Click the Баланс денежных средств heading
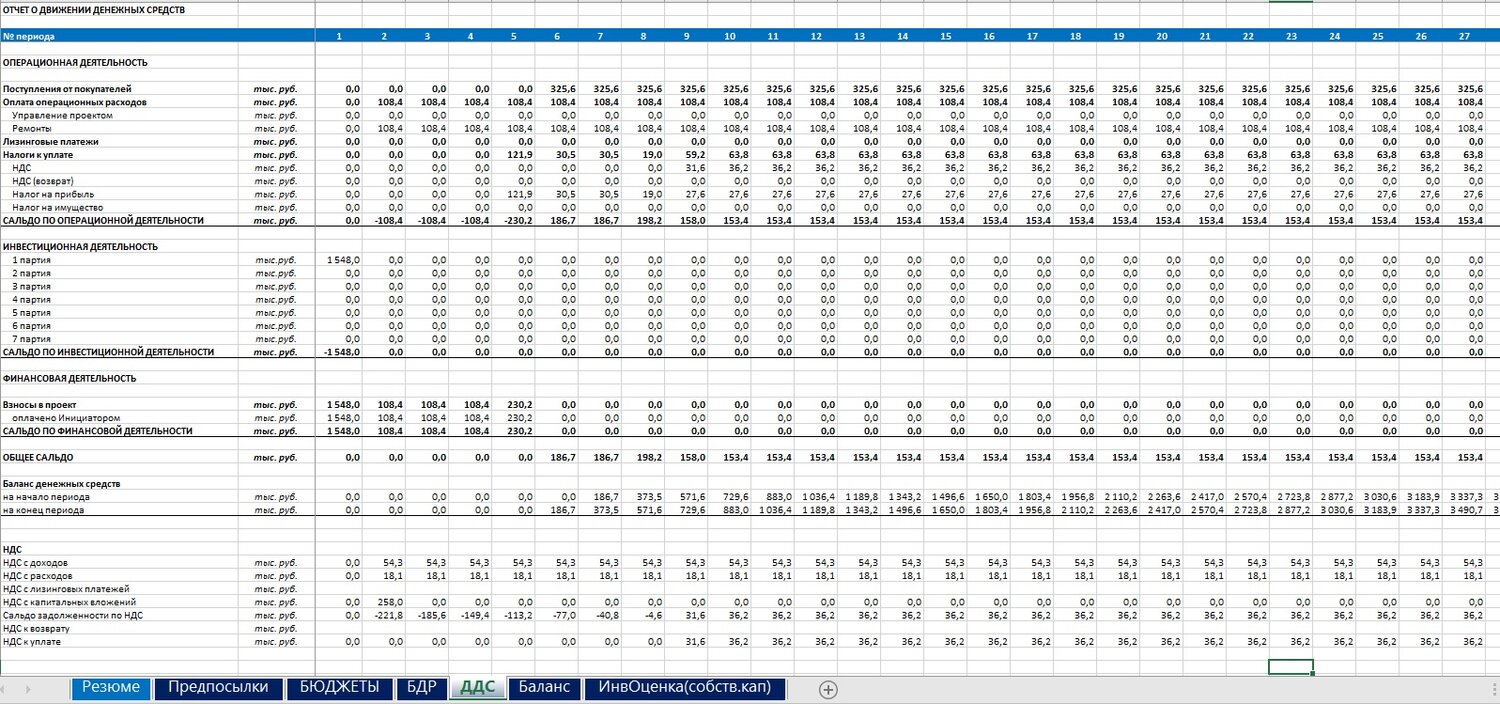The image size is (1500, 704). [61, 483]
